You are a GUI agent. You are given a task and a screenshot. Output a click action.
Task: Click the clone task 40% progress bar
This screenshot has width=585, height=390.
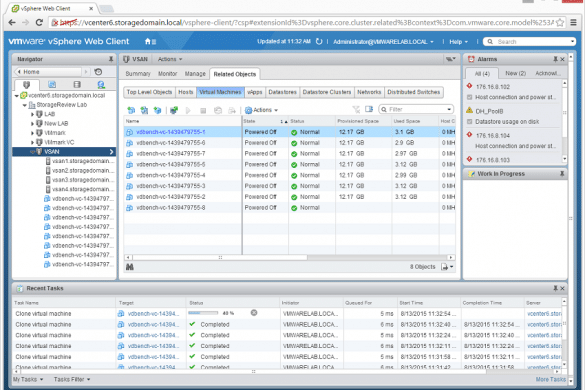coord(203,313)
